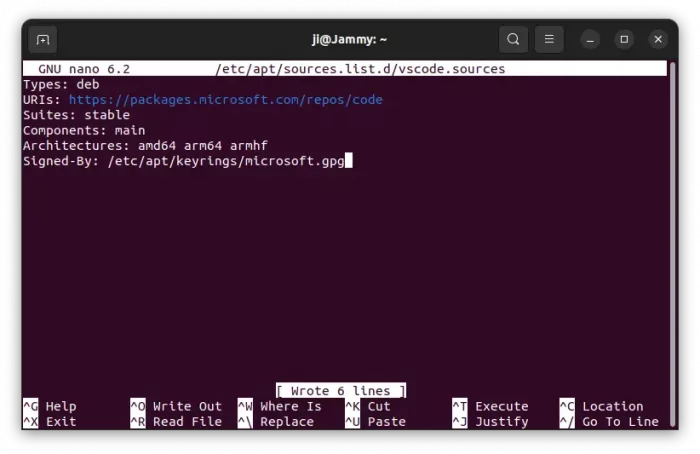Click the terminal search icon
The width and height of the screenshot is (700, 454).
tap(513, 40)
